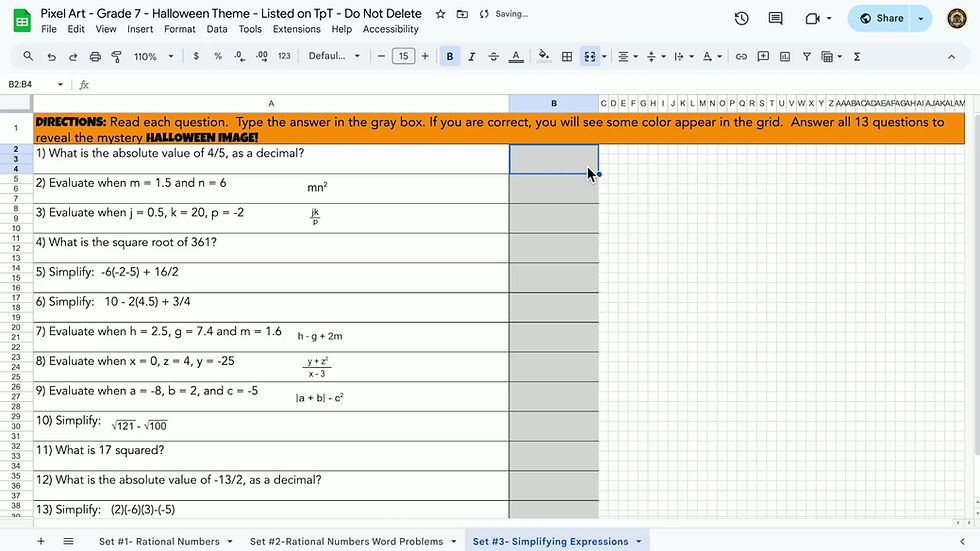This screenshot has height=551, width=980.
Task: Open the comments panel icon
Action: point(775,19)
